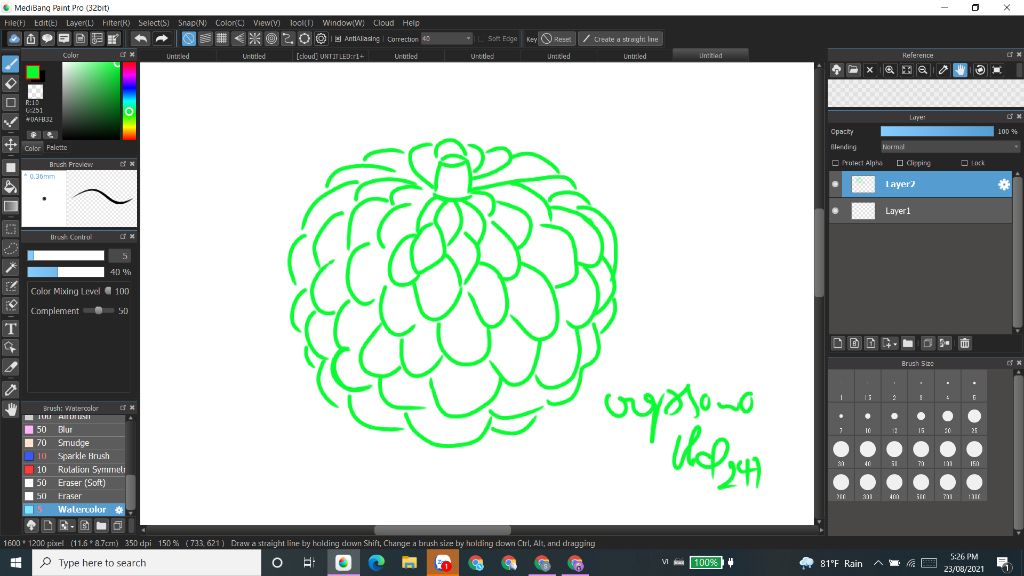Click the cloud save icon in the top toolbar
Viewport: 1024px width, 576px height.
click(14, 39)
